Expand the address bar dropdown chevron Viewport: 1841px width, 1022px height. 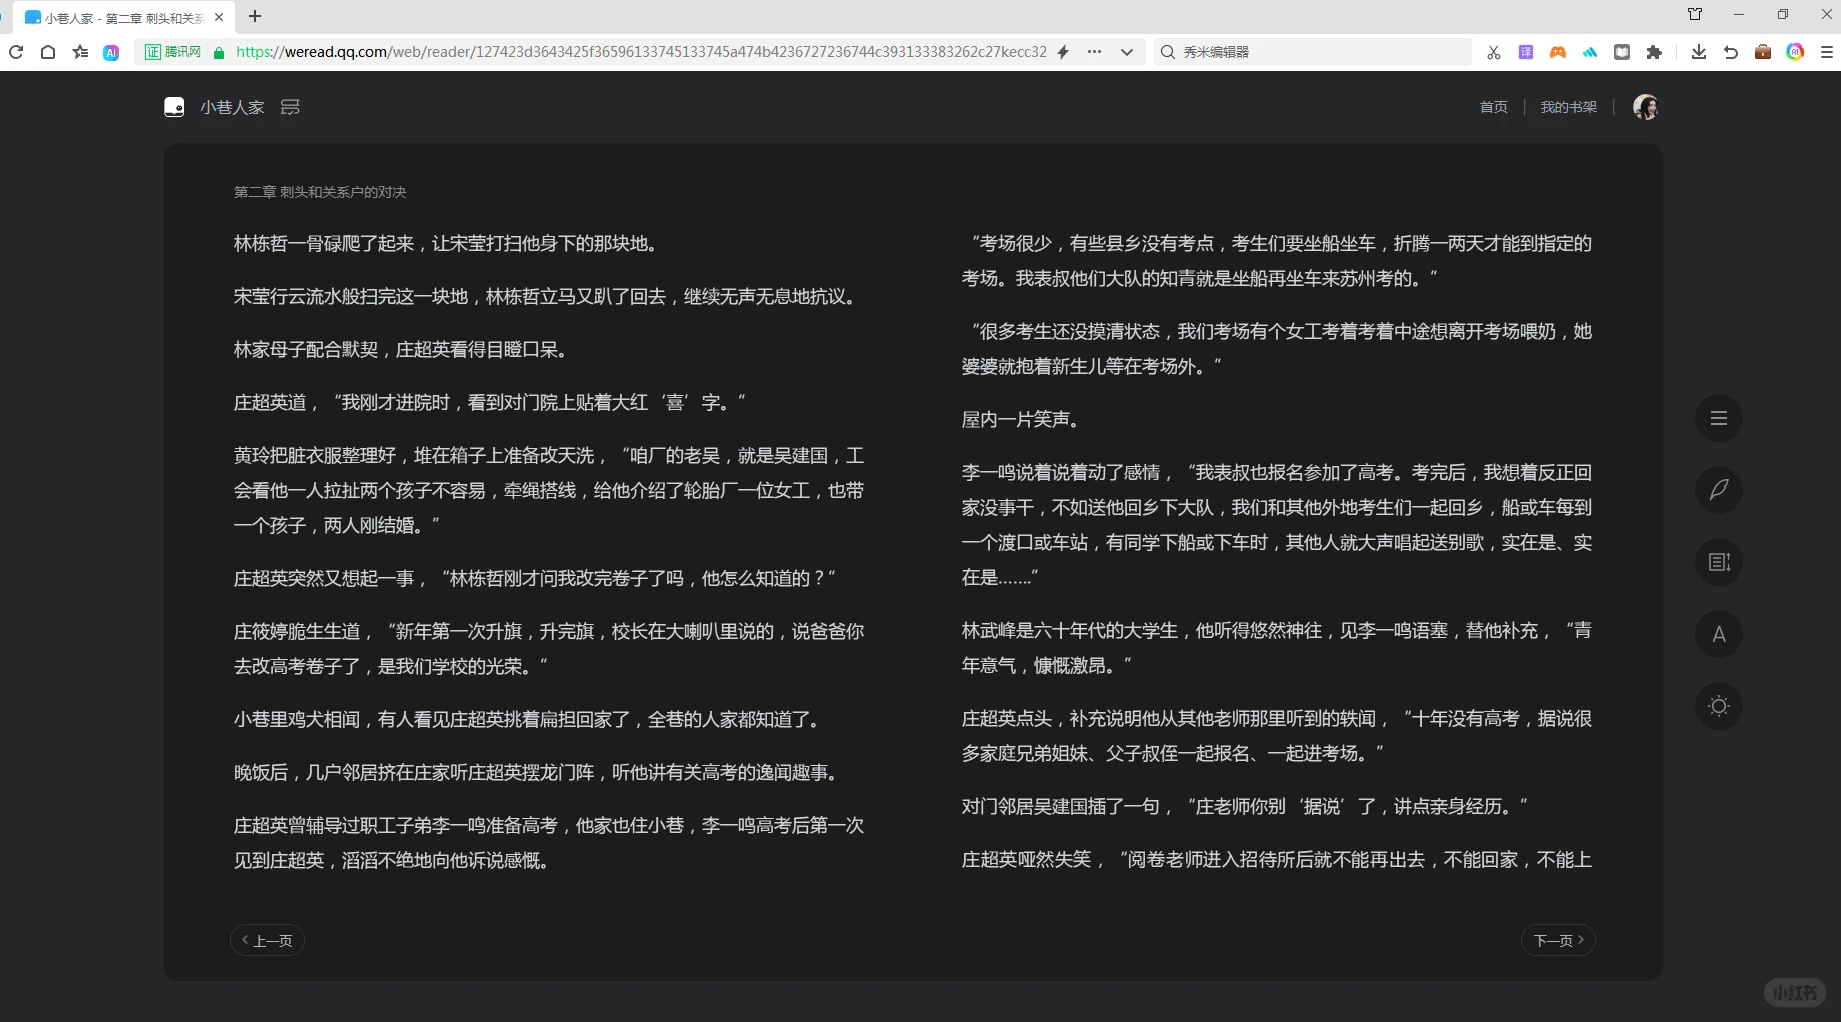click(1127, 52)
